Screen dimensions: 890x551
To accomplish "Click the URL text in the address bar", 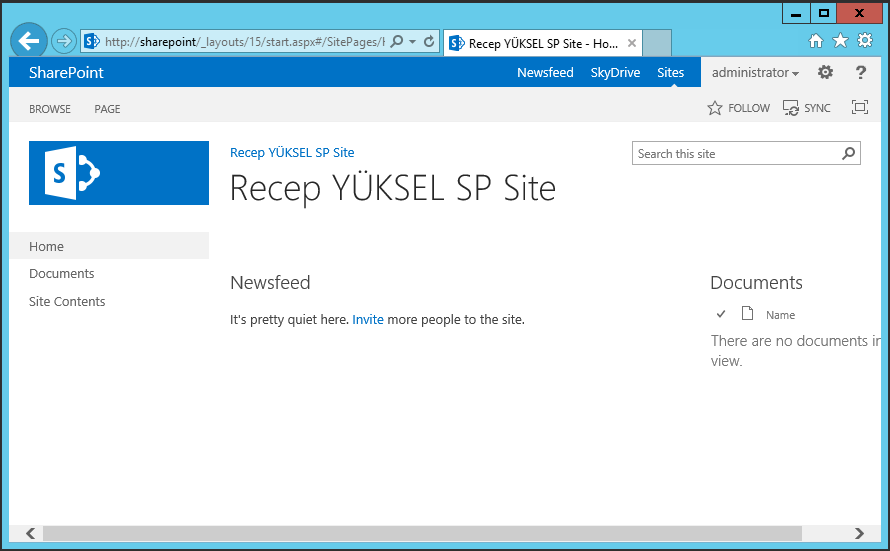I will pos(245,42).
